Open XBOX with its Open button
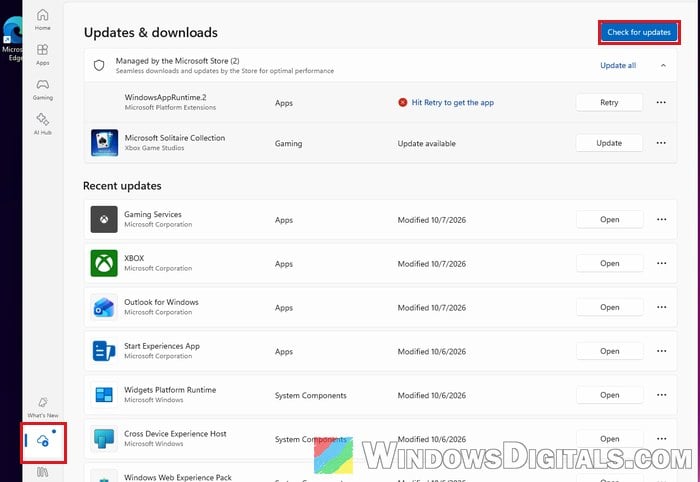This screenshot has height=482, width=700. click(609, 263)
